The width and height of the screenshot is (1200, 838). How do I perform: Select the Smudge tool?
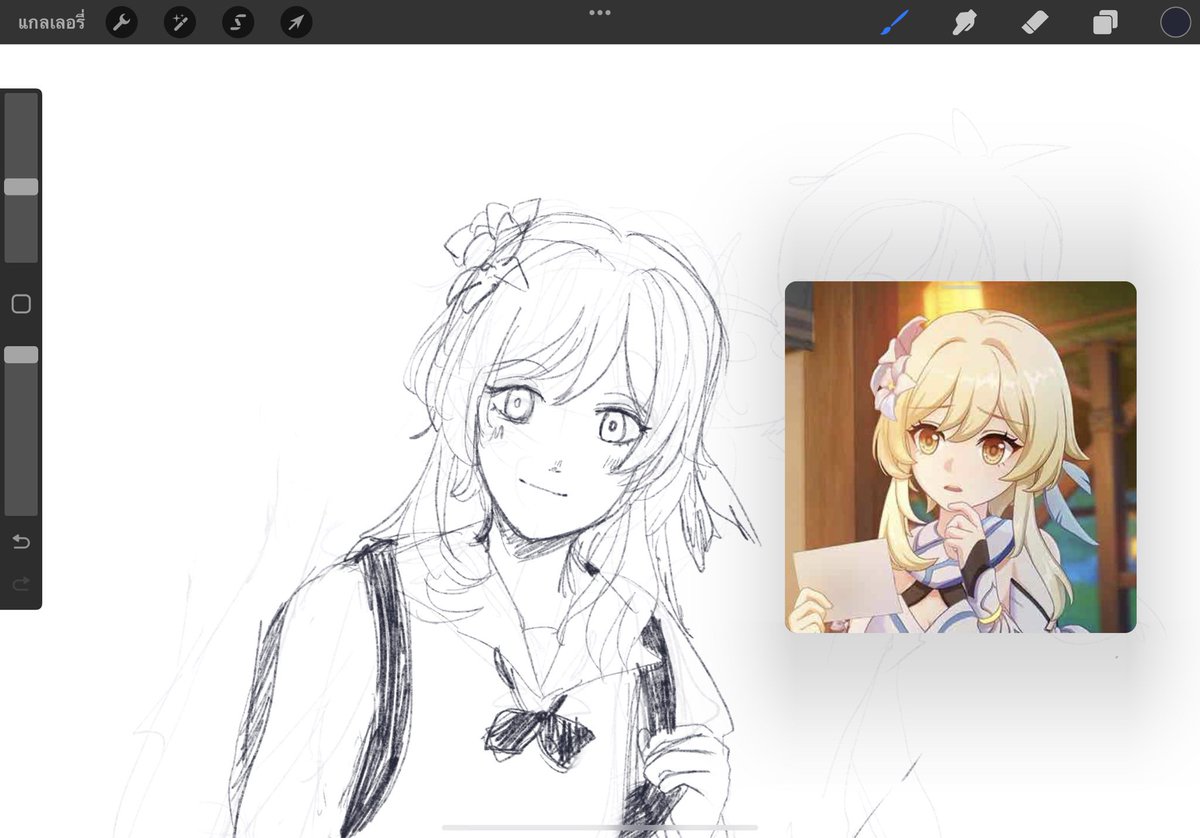pyautogui.click(x=964, y=22)
